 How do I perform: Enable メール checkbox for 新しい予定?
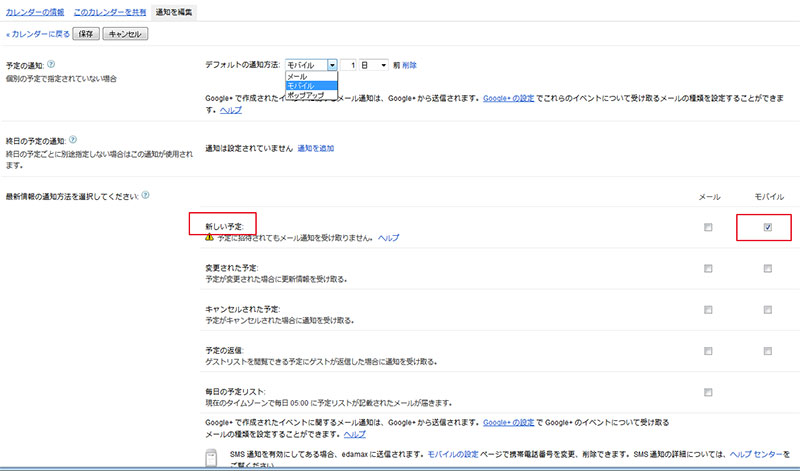pos(708,228)
